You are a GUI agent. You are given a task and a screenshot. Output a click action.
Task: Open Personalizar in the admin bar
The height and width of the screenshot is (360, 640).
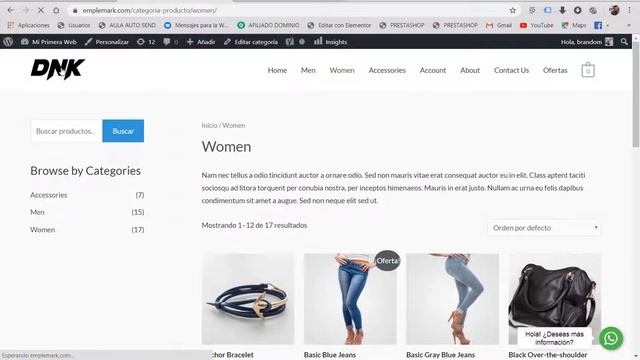[x=107, y=42]
